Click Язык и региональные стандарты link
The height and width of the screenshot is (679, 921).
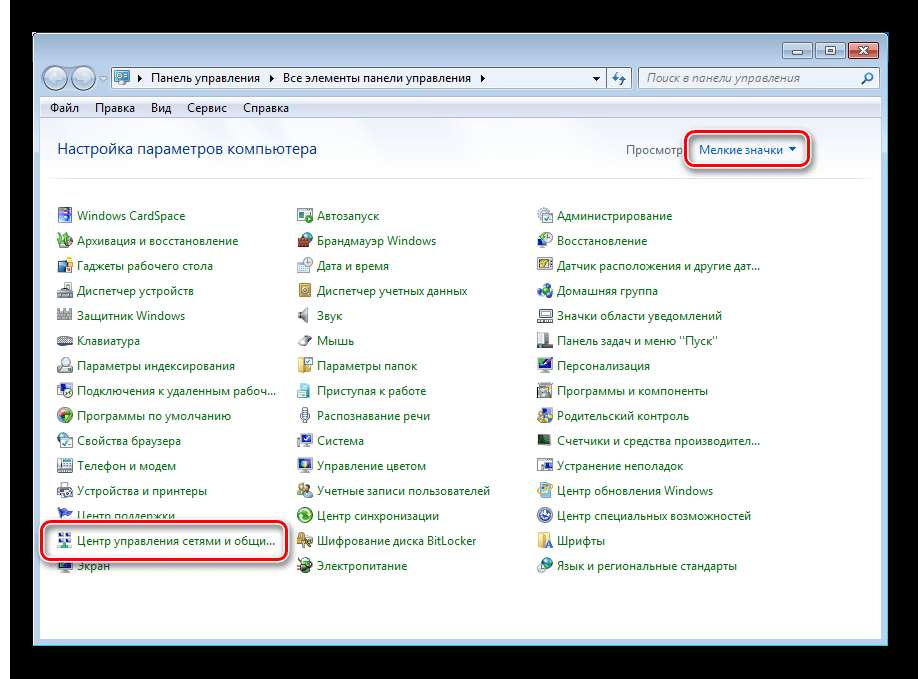647,566
